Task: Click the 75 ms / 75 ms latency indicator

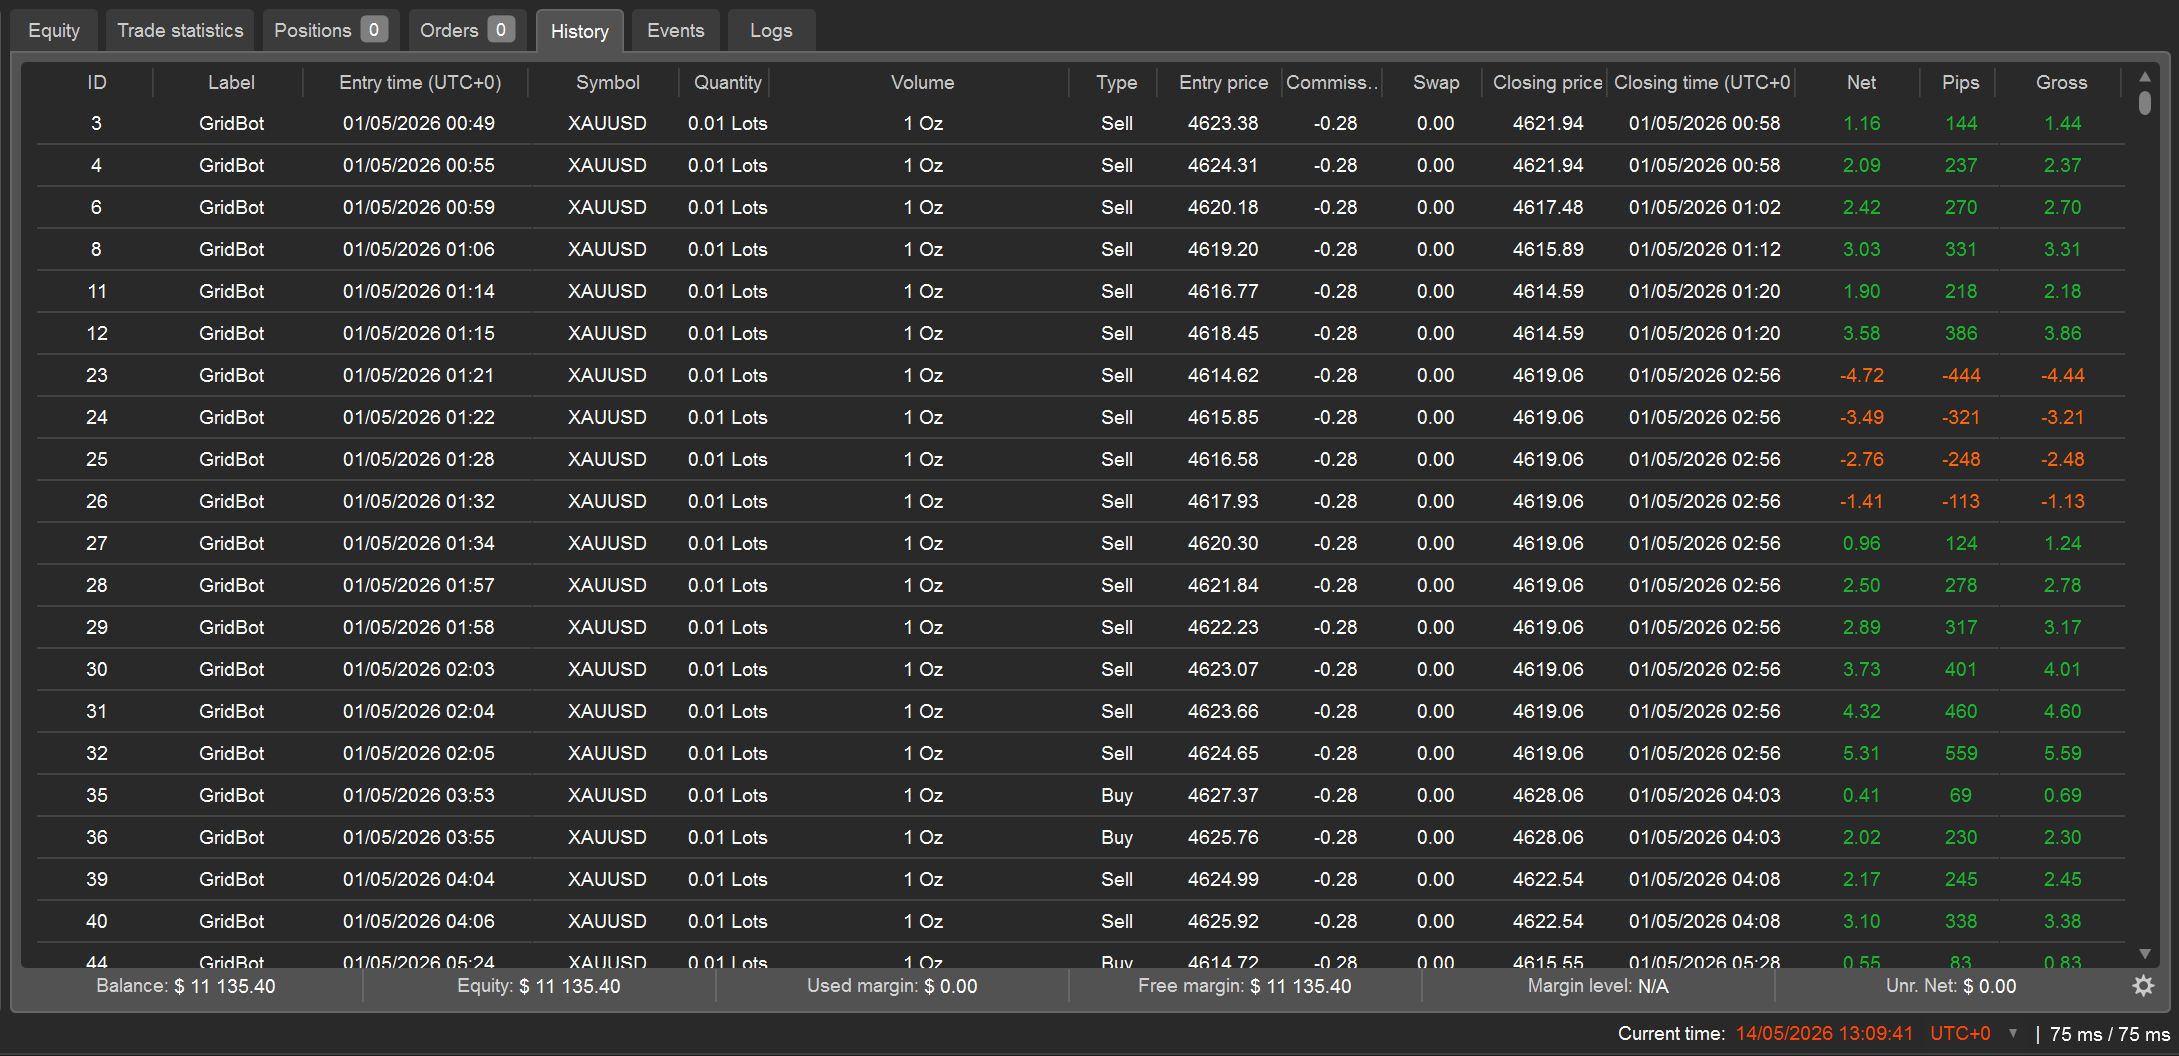Action: pos(2110,1034)
